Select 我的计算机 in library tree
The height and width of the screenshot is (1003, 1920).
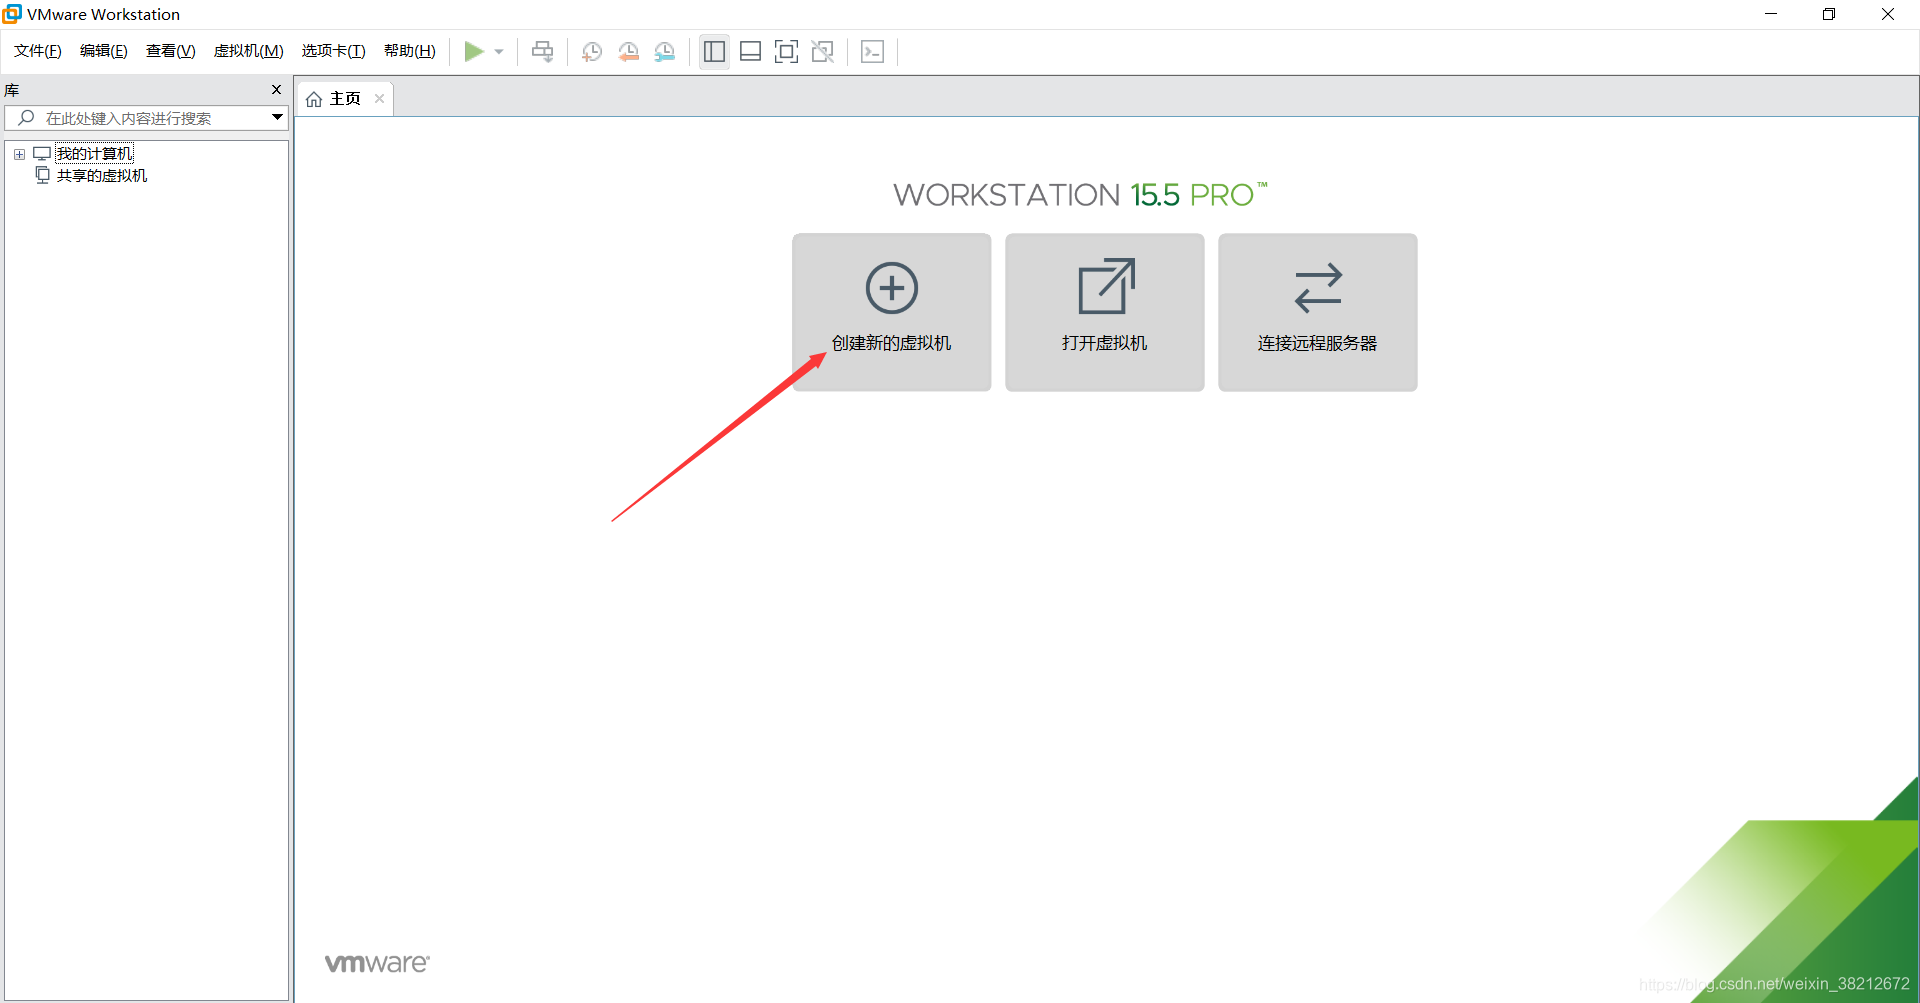click(x=94, y=154)
